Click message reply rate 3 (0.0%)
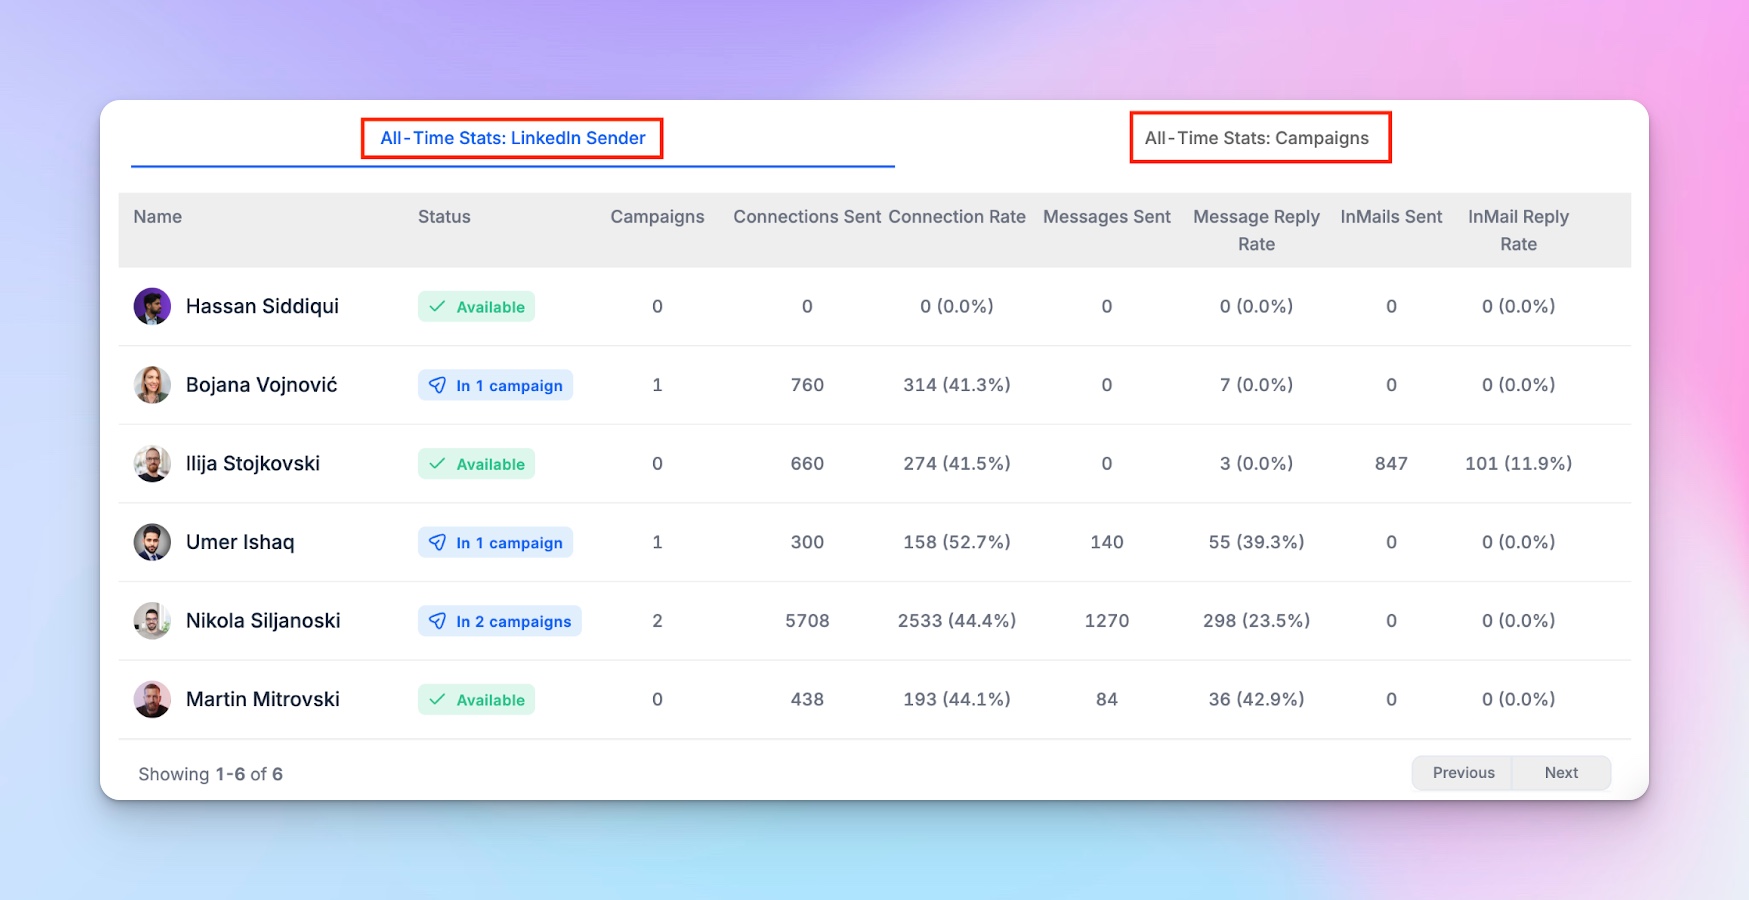The width and height of the screenshot is (1749, 900). pos(1256,463)
